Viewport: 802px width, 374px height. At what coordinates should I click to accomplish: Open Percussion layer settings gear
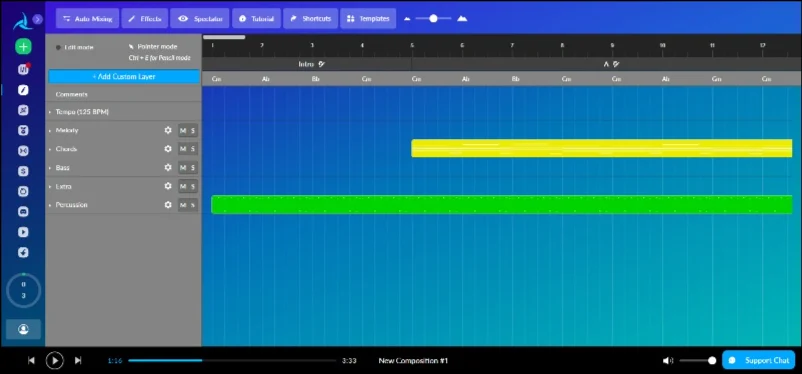[168, 205]
